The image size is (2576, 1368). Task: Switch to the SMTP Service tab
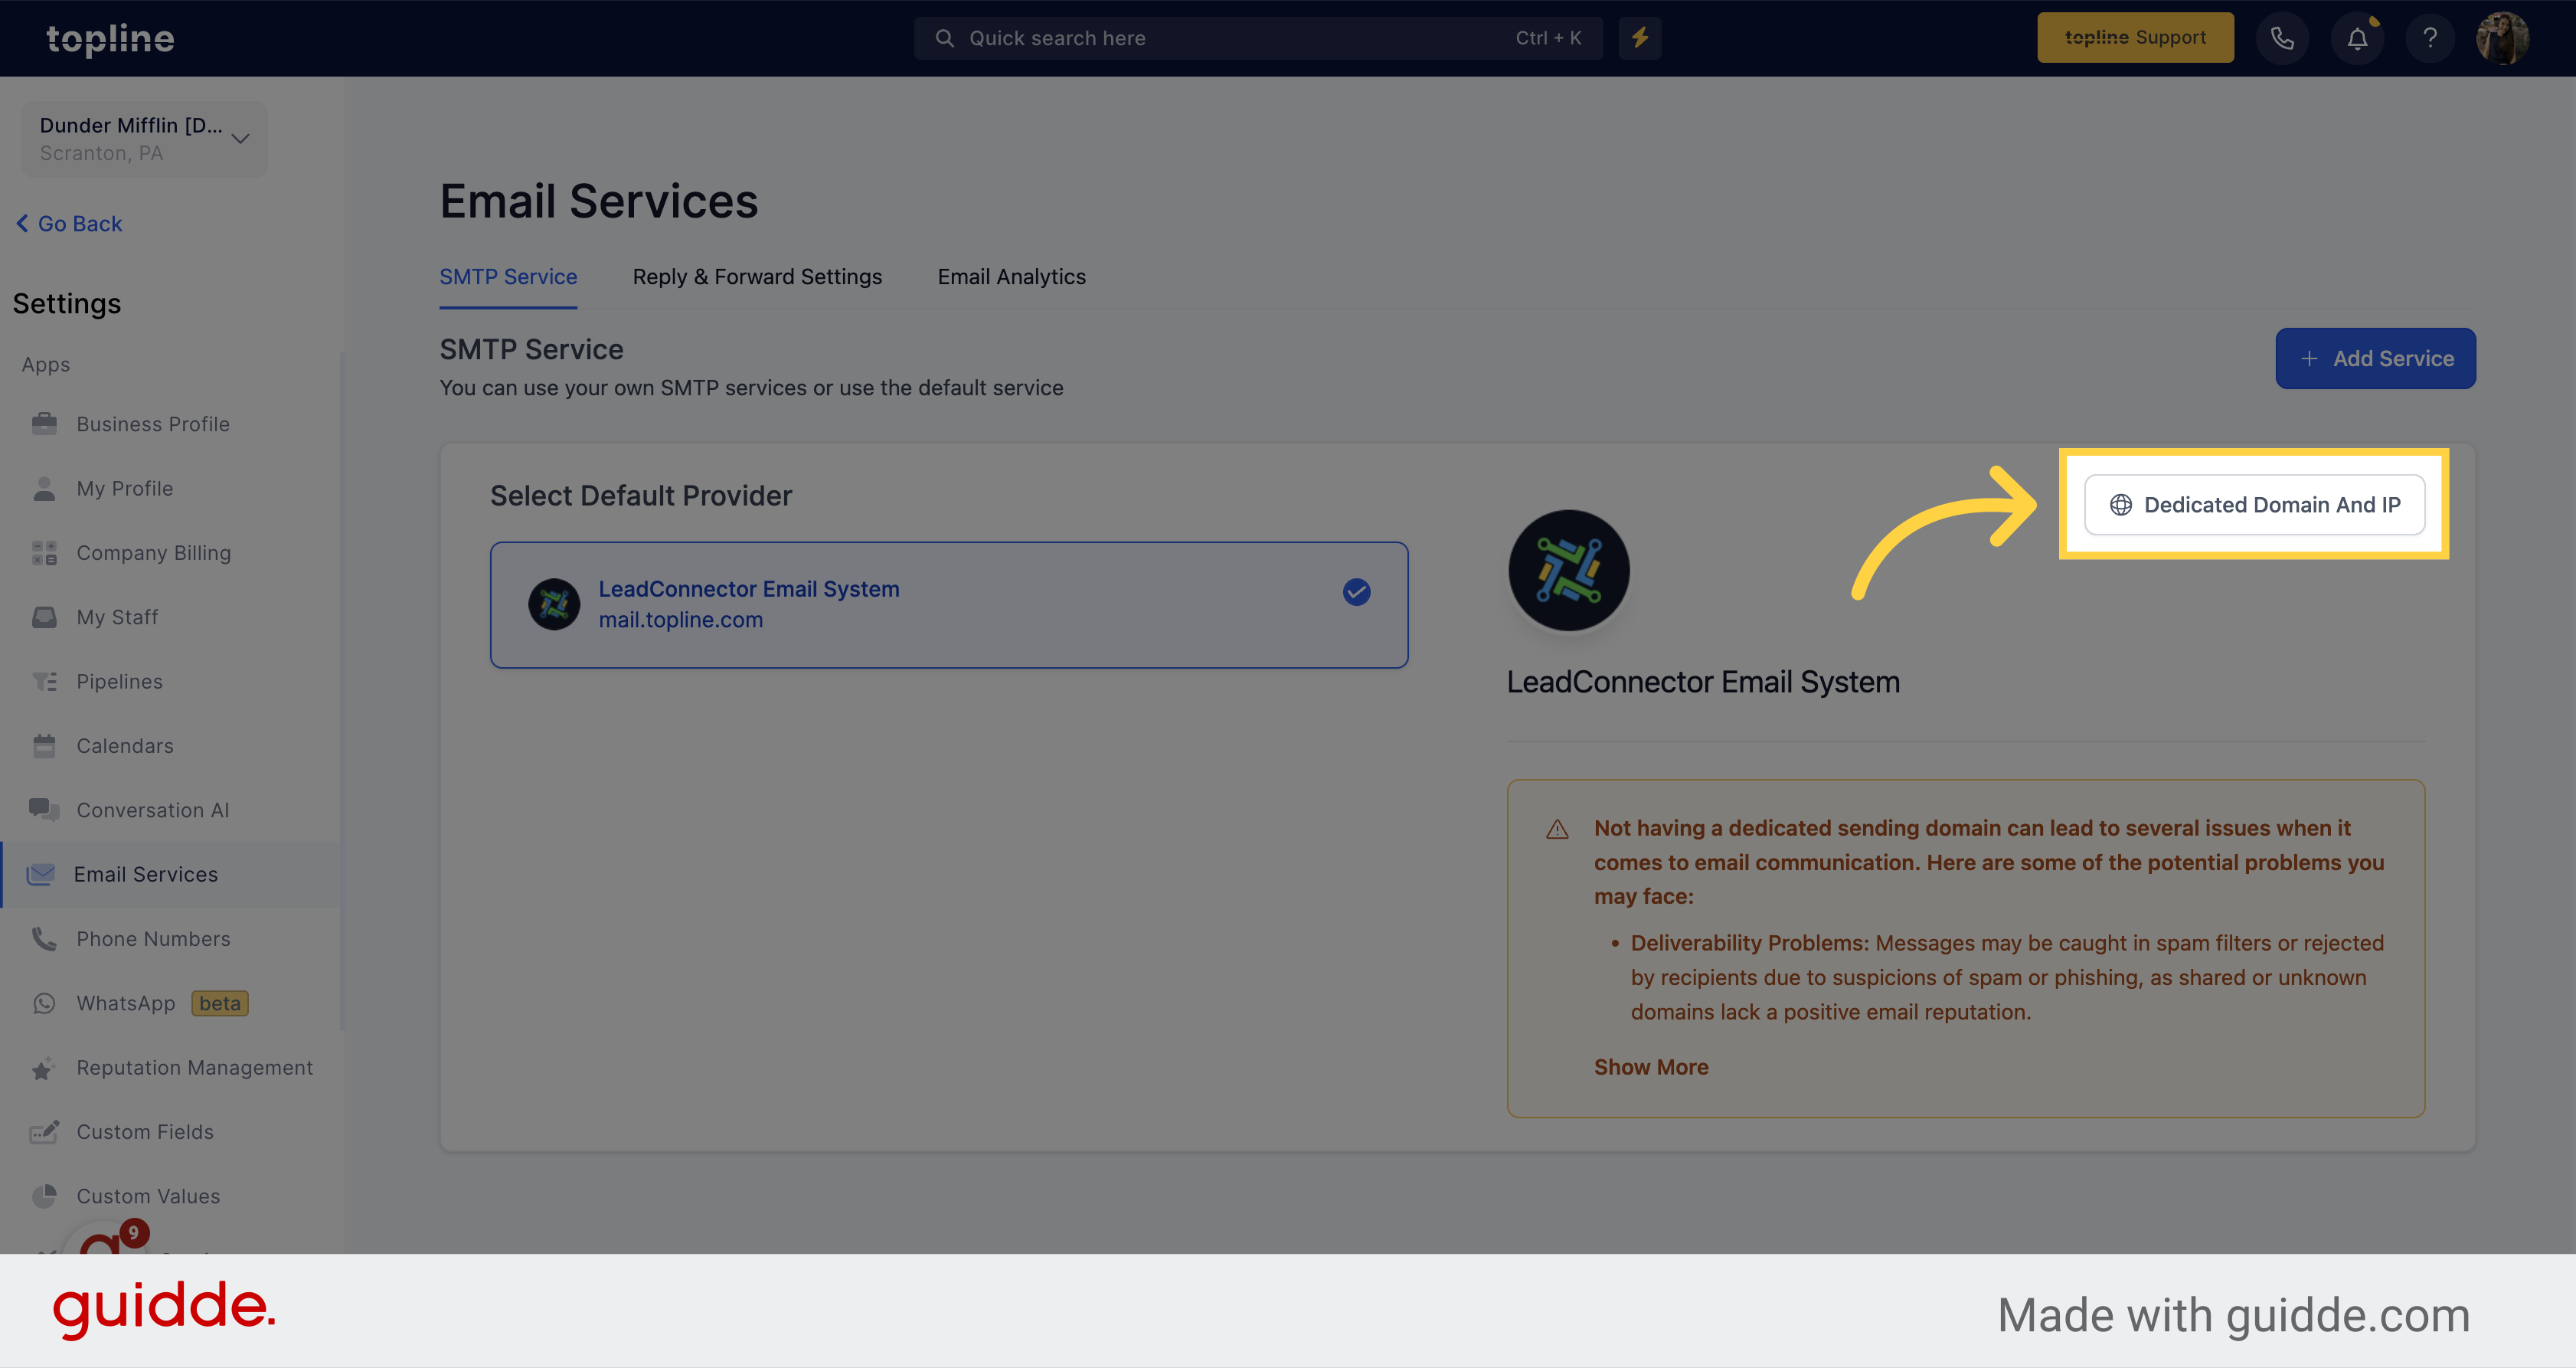click(508, 277)
